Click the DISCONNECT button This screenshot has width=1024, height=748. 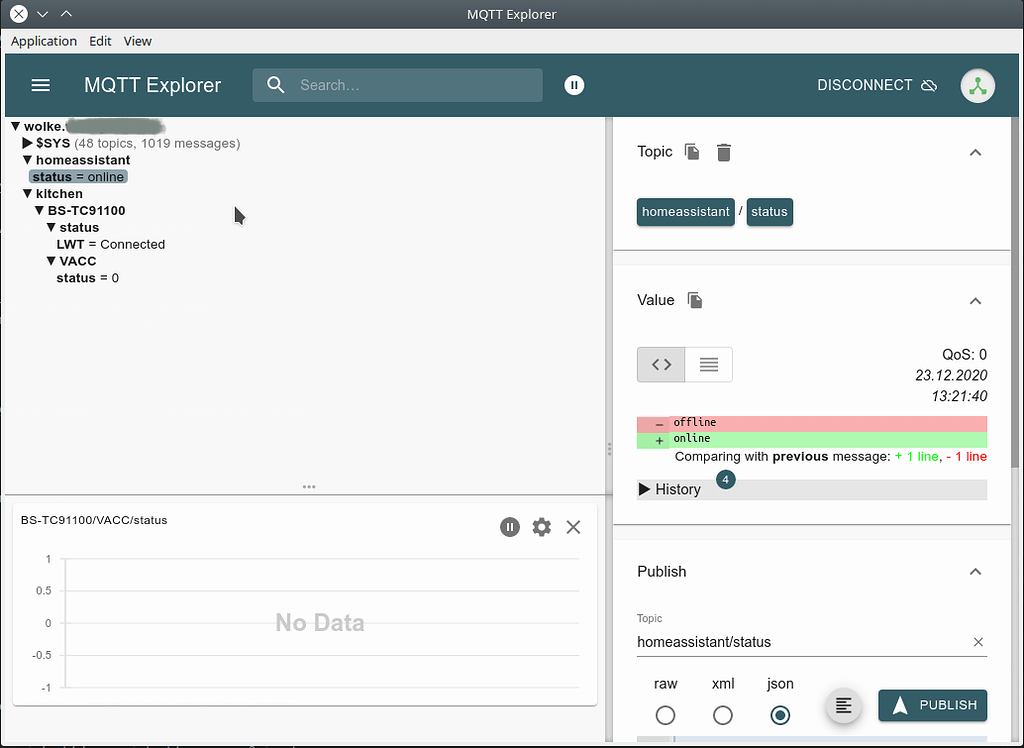point(864,85)
